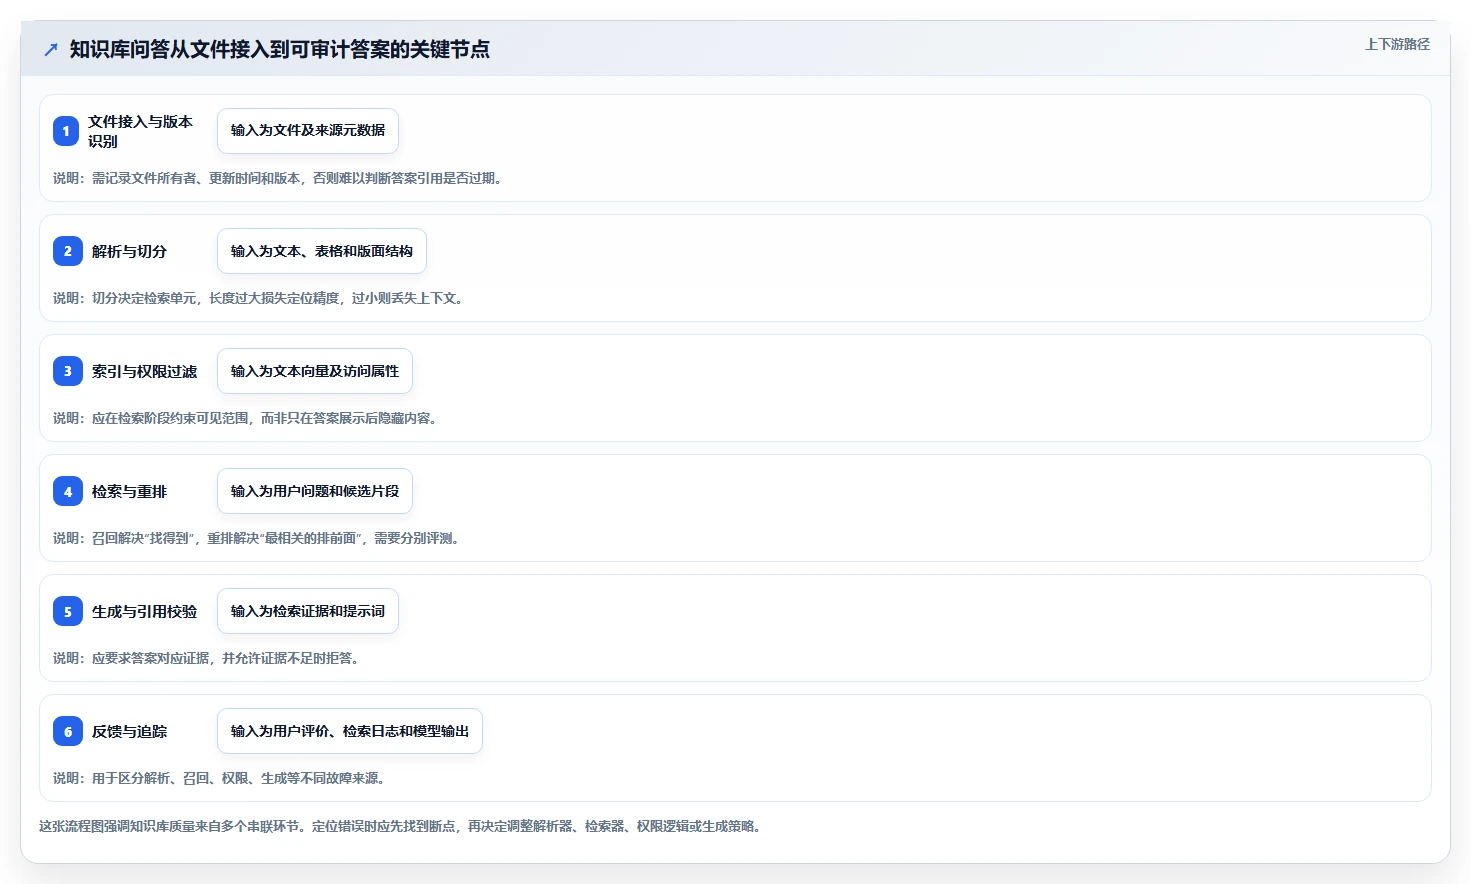Click the 输入为文件及来源元数据 chip
Viewport: 1471px width, 884px height.
click(x=308, y=131)
